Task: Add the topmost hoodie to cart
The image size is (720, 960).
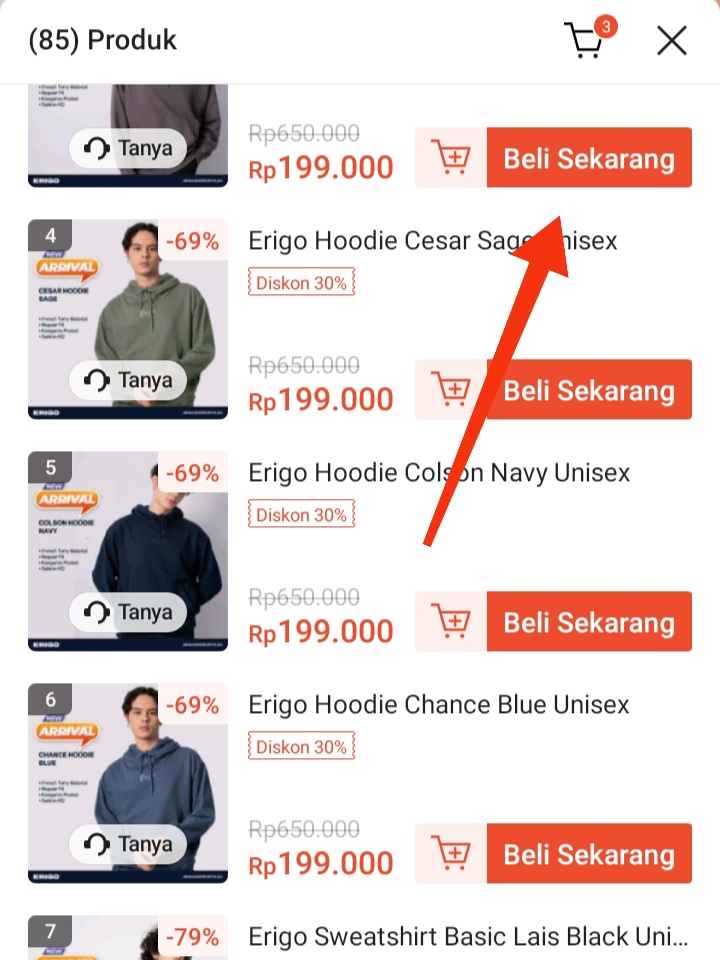Action: 451,157
